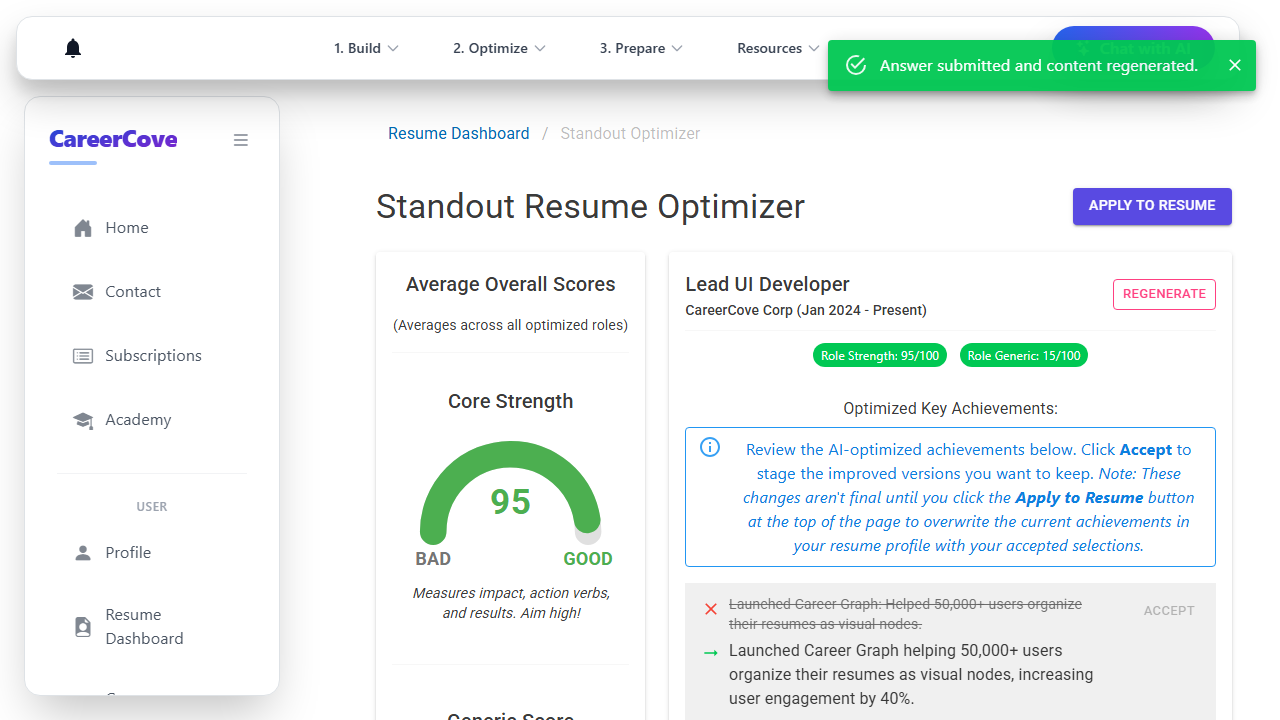Expand the 3. Prepare menu
Image resolution: width=1280 pixels, height=720 pixels.
641,48
